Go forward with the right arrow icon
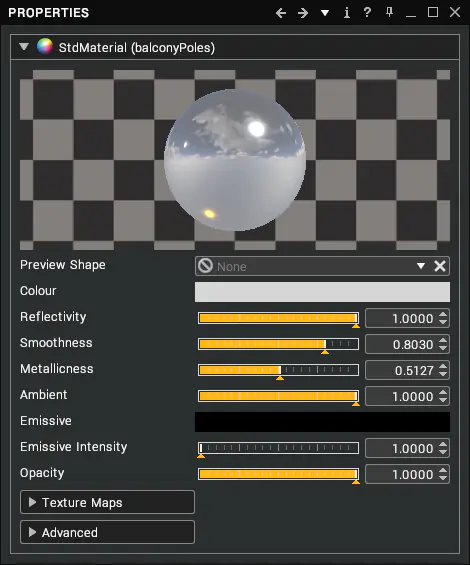Image resolution: width=470 pixels, height=565 pixels. pos(303,13)
